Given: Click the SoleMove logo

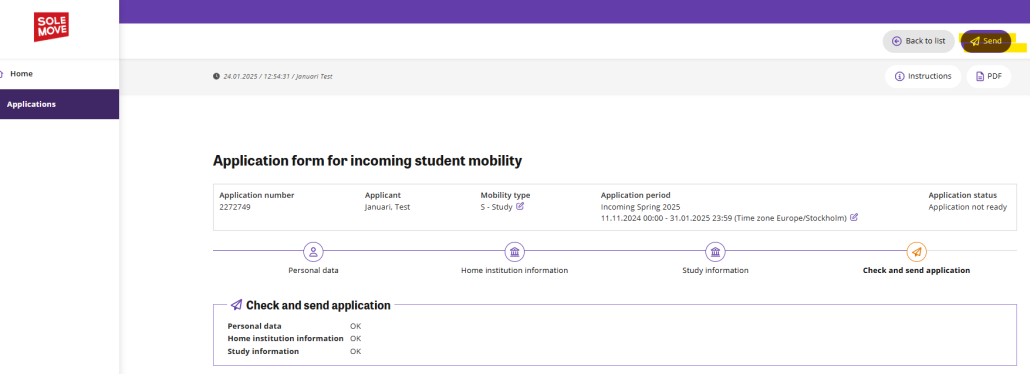Looking at the screenshot, I should pos(51,26).
